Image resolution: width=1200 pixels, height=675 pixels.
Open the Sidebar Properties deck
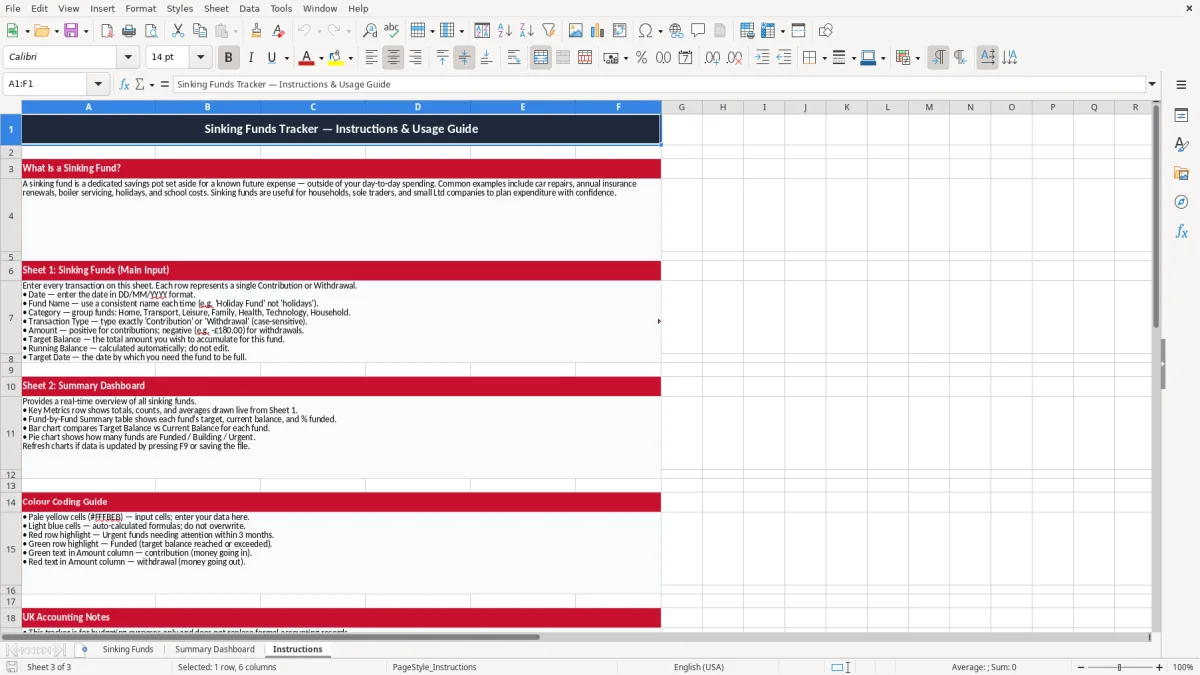pyautogui.click(x=1181, y=116)
